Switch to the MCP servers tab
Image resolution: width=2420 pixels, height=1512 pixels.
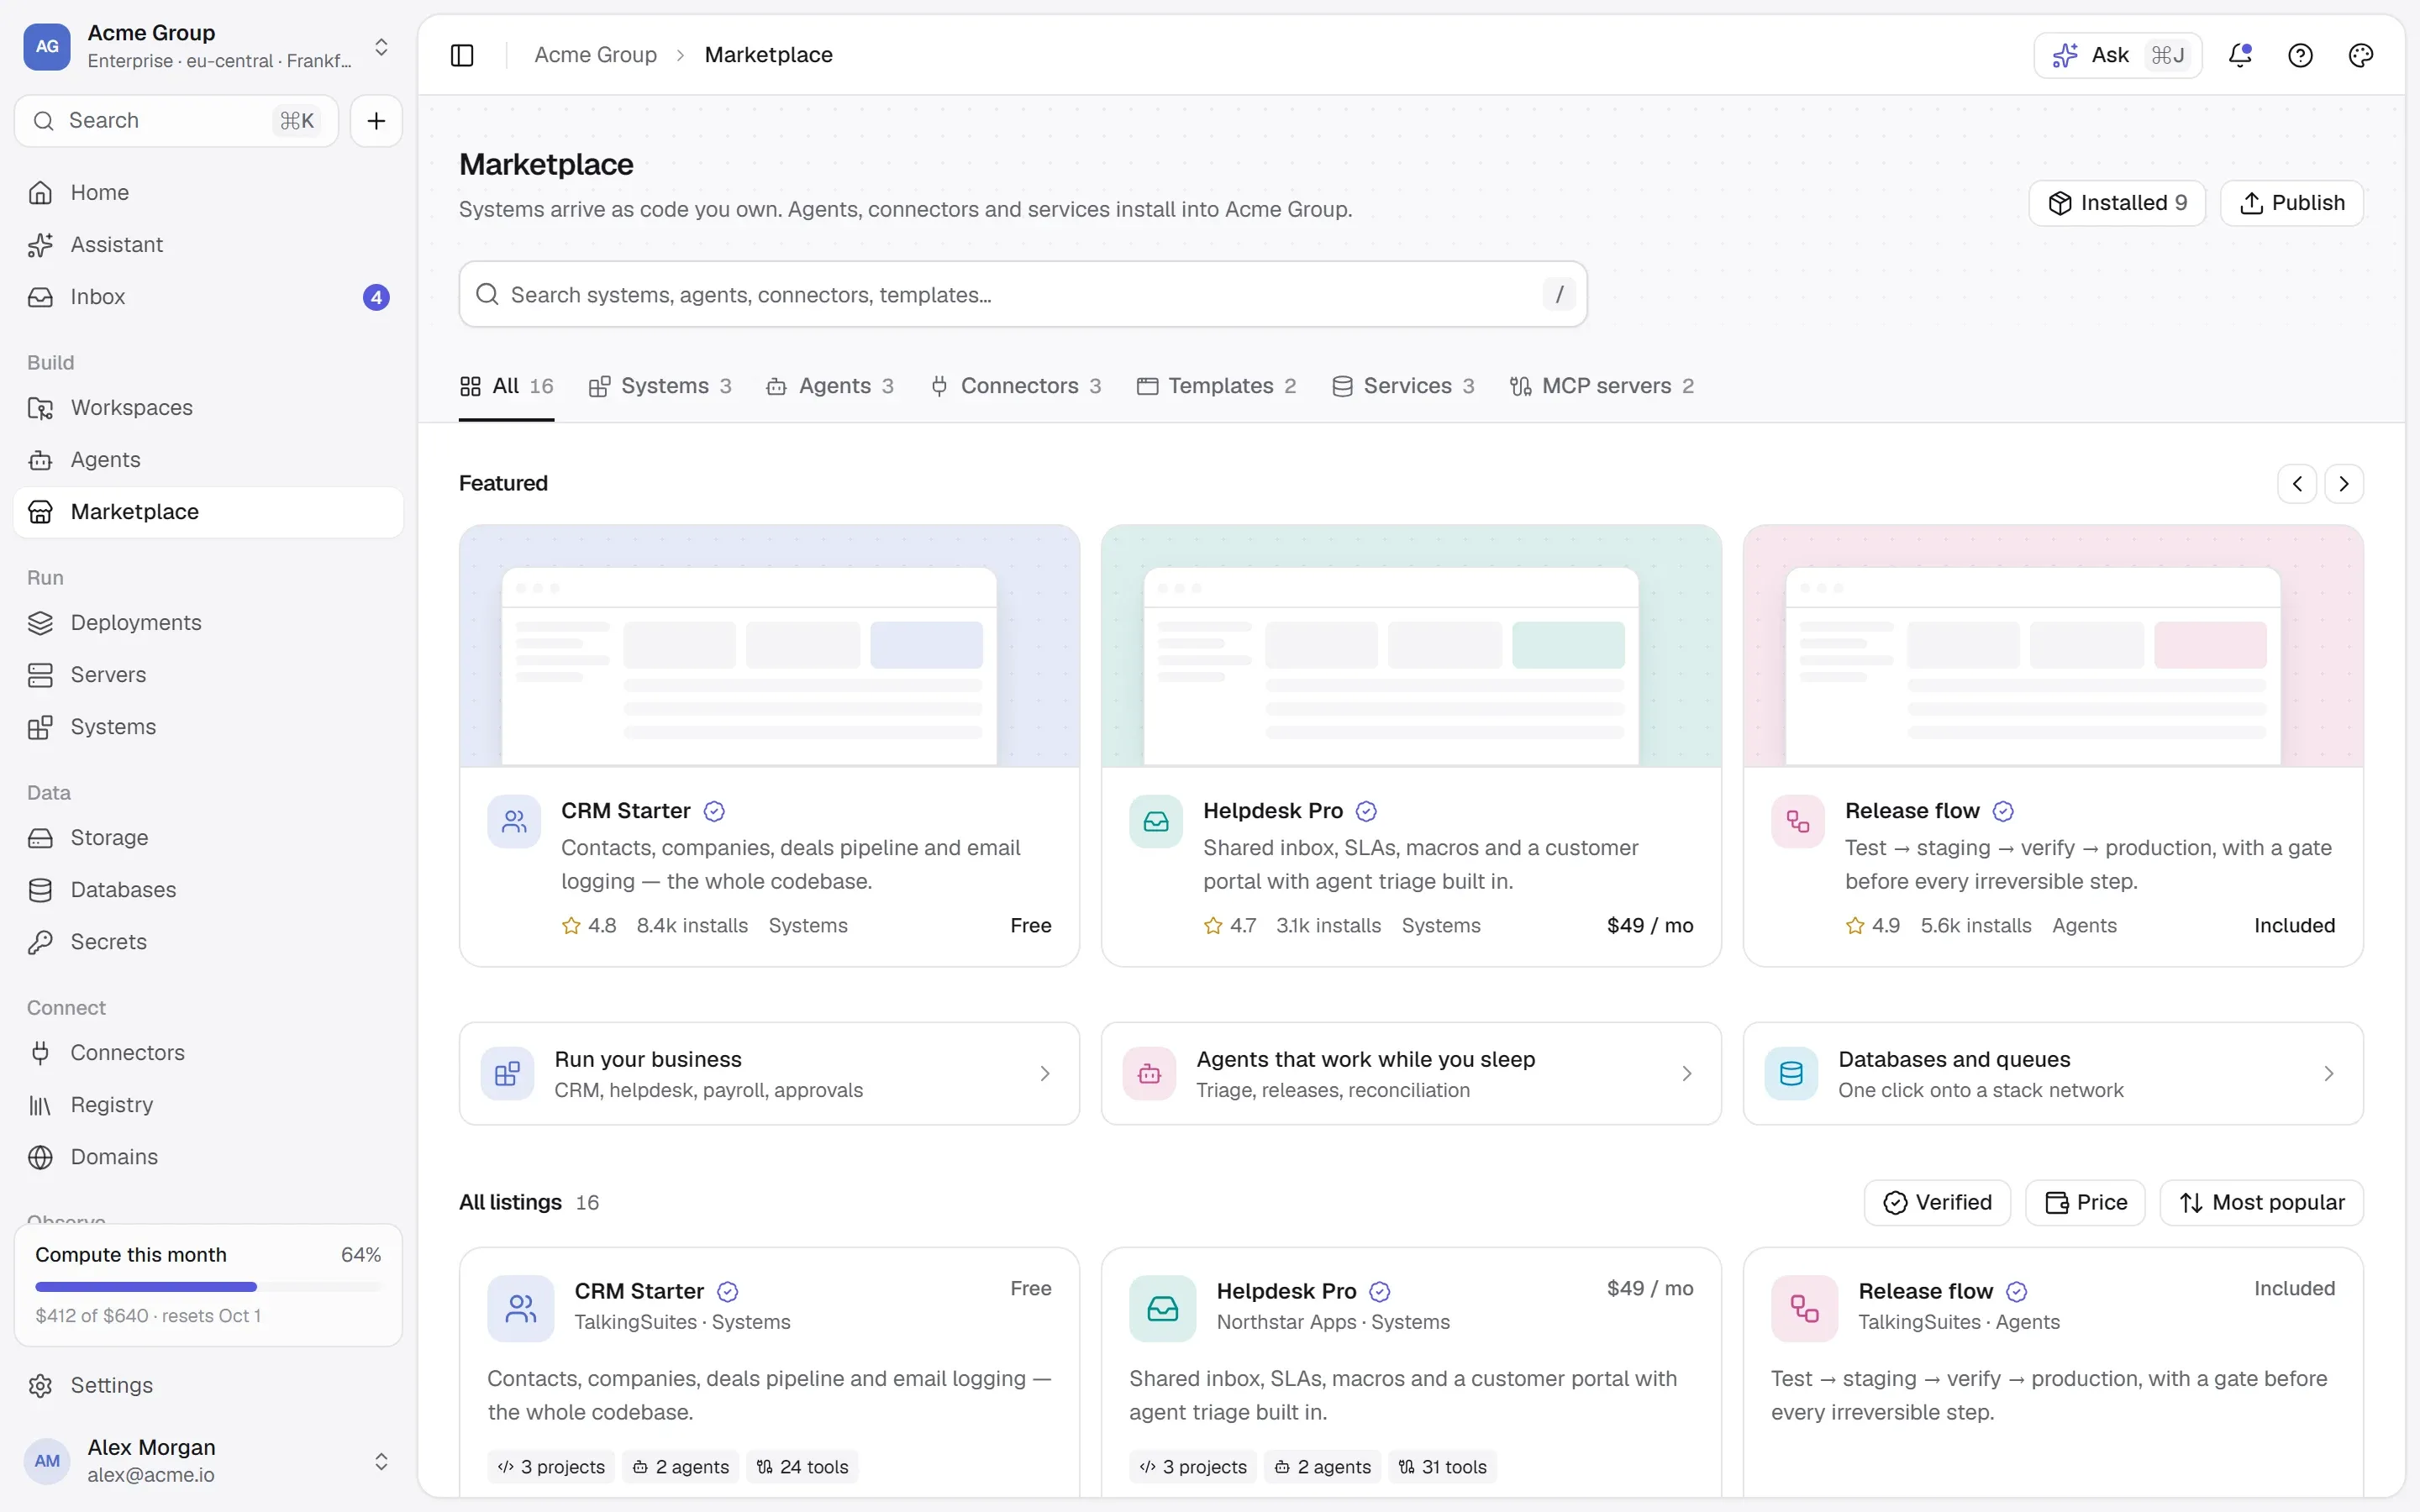(x=1602, y=386)
